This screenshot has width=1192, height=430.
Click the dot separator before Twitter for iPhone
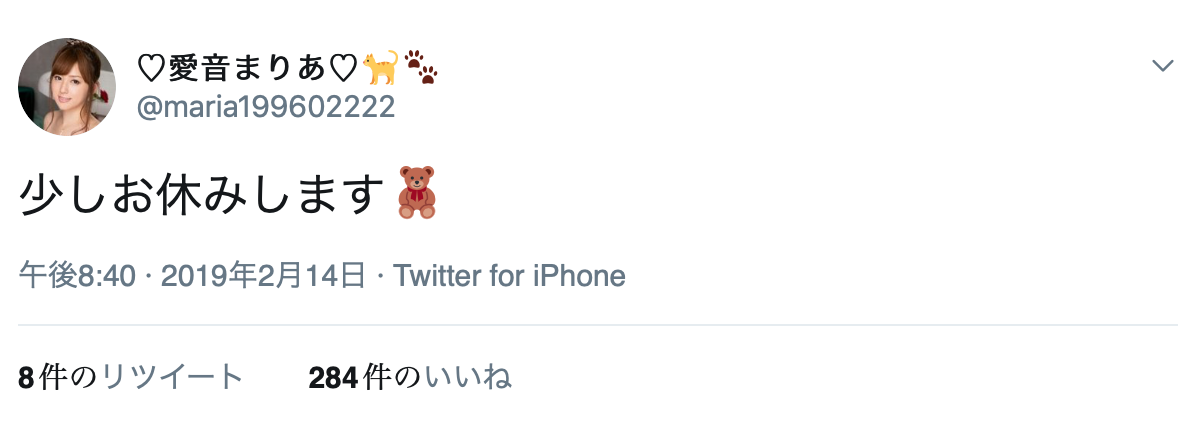380,277
